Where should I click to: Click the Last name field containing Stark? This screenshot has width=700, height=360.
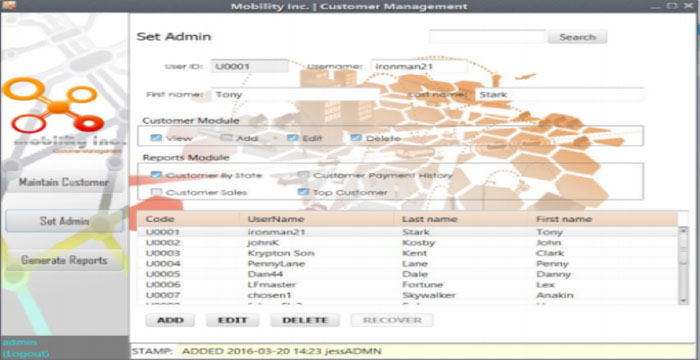point(559,95)
